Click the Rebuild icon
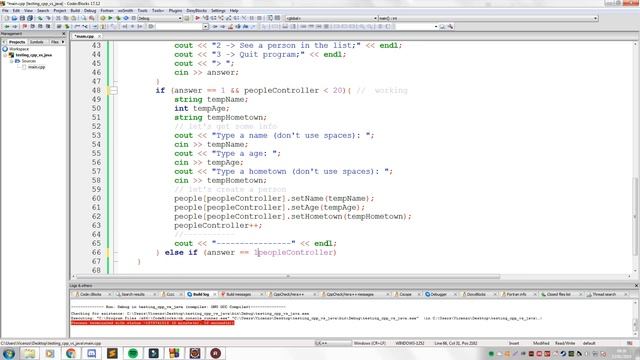Image resolution: width=640 pixels, height=360 pixels. [126, 18]
